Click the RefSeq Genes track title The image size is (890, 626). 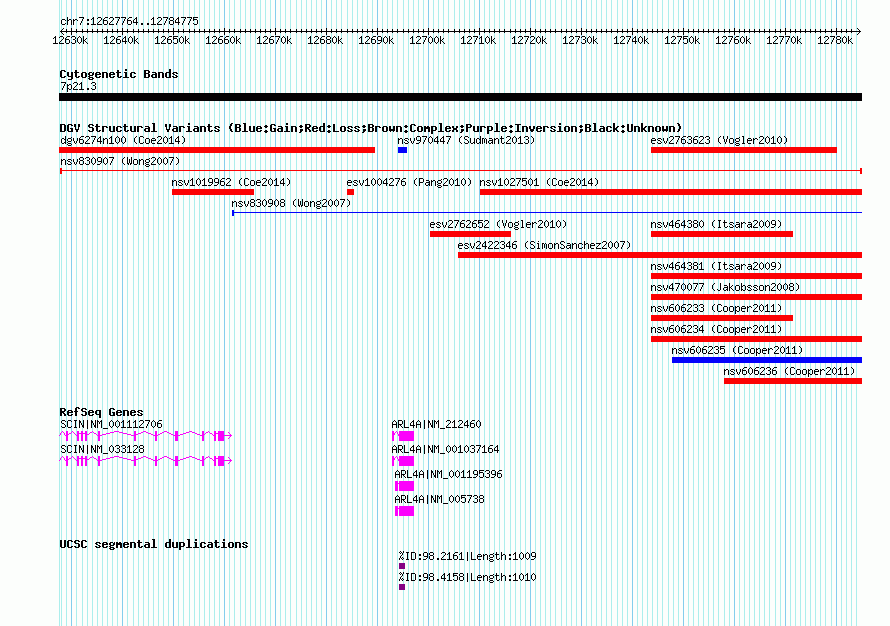coord(101,412)
